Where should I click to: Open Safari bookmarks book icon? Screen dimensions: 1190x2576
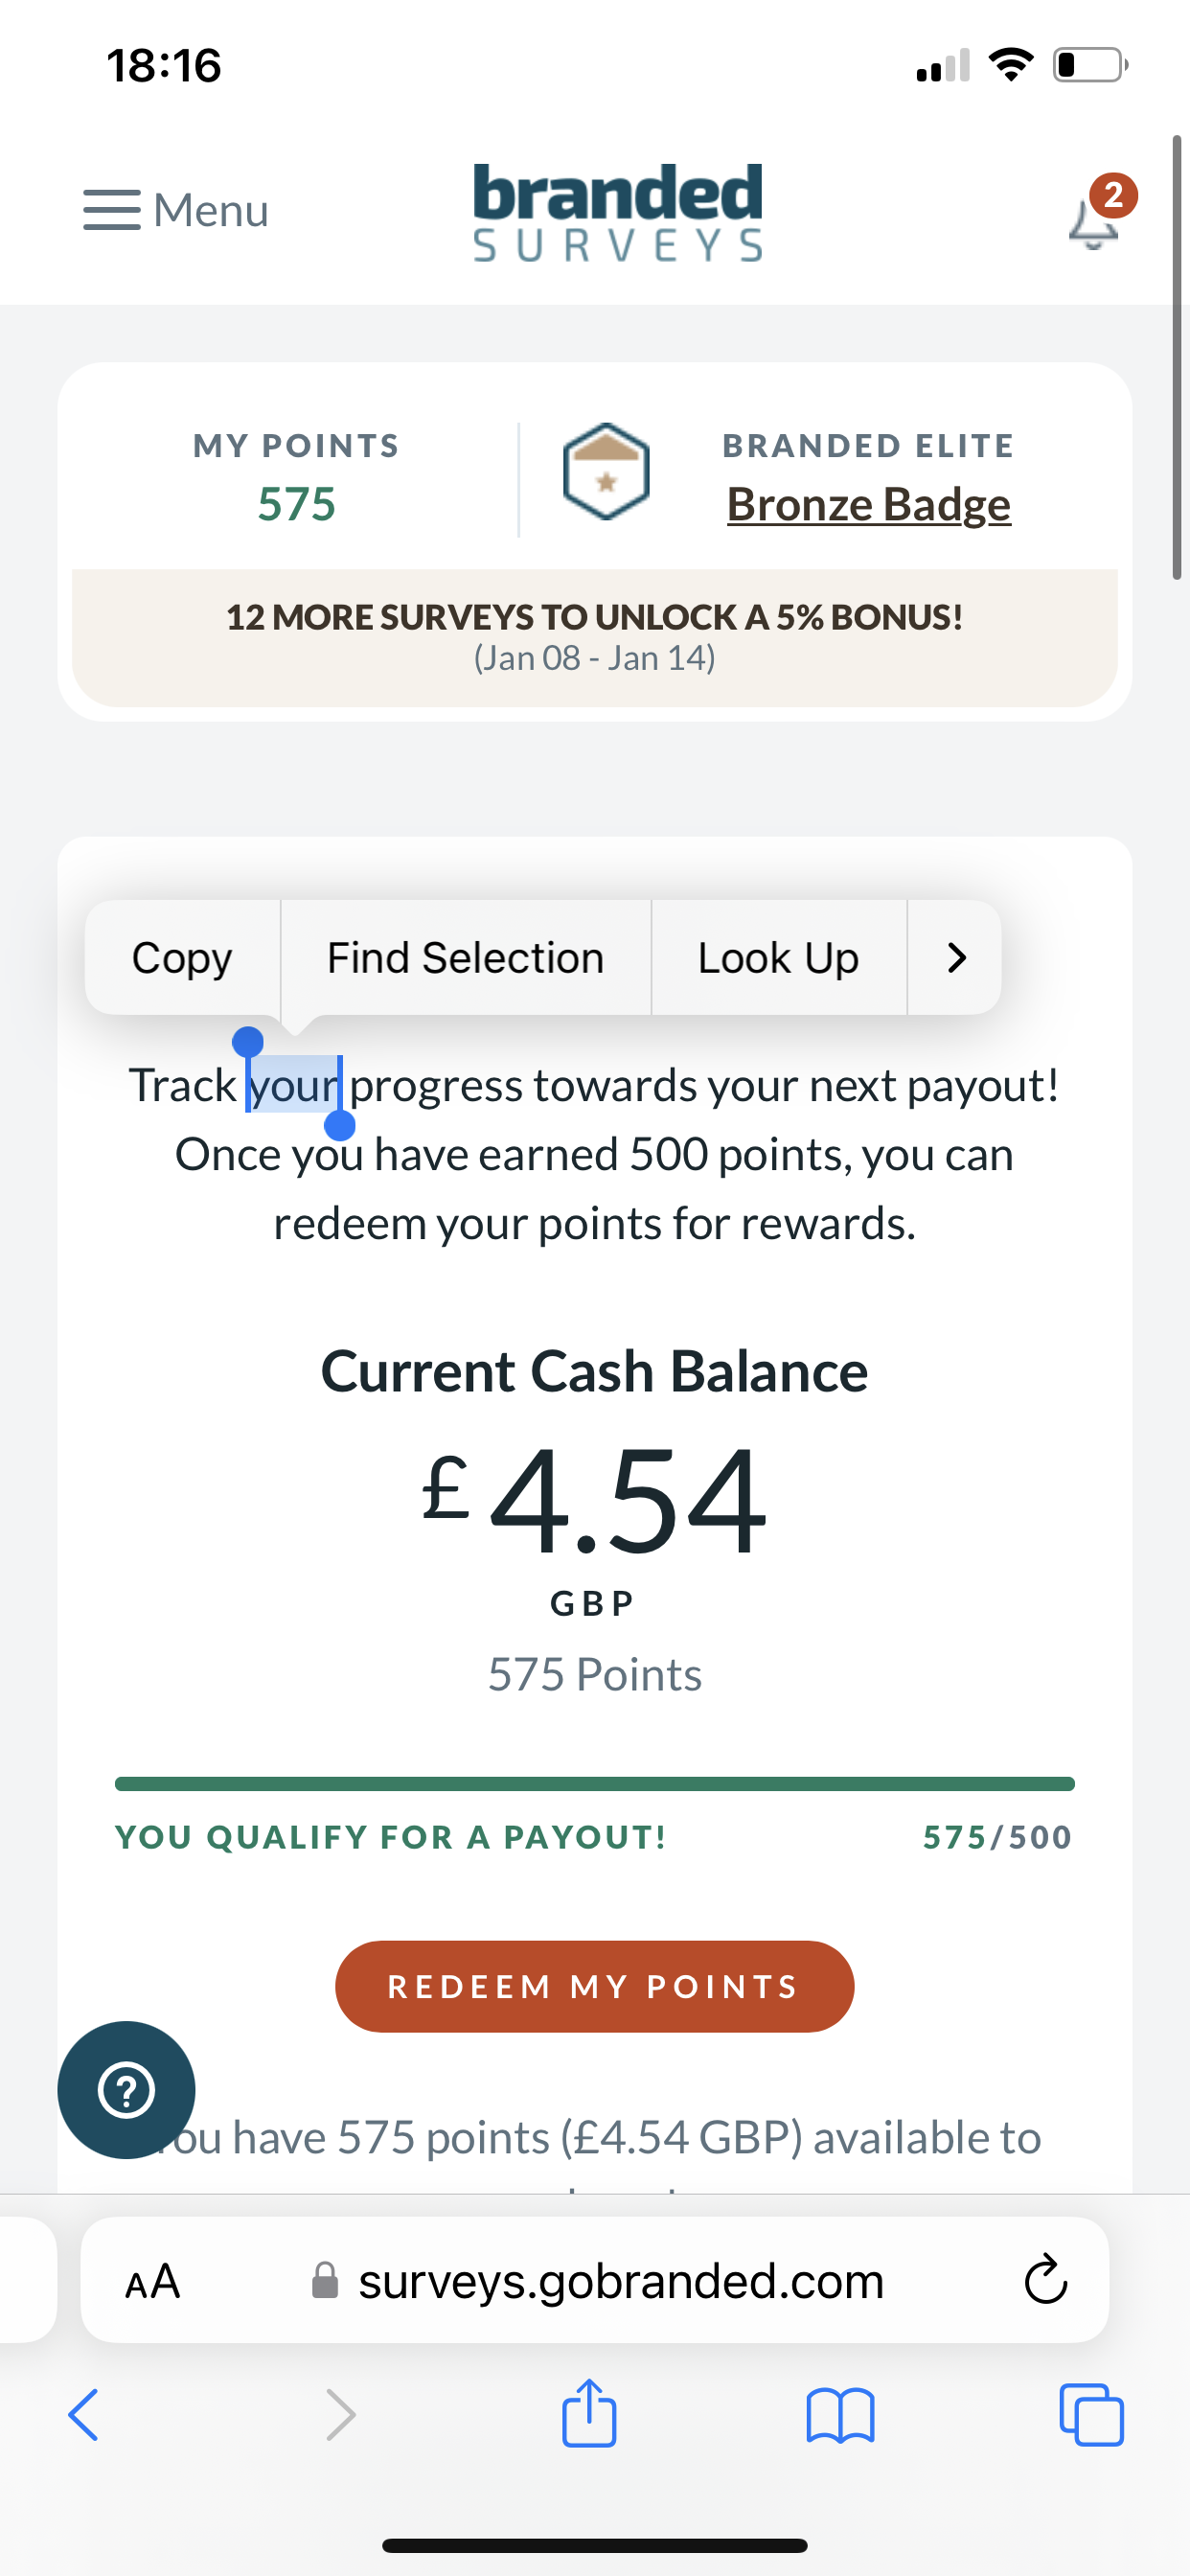tap(840, 2416)
